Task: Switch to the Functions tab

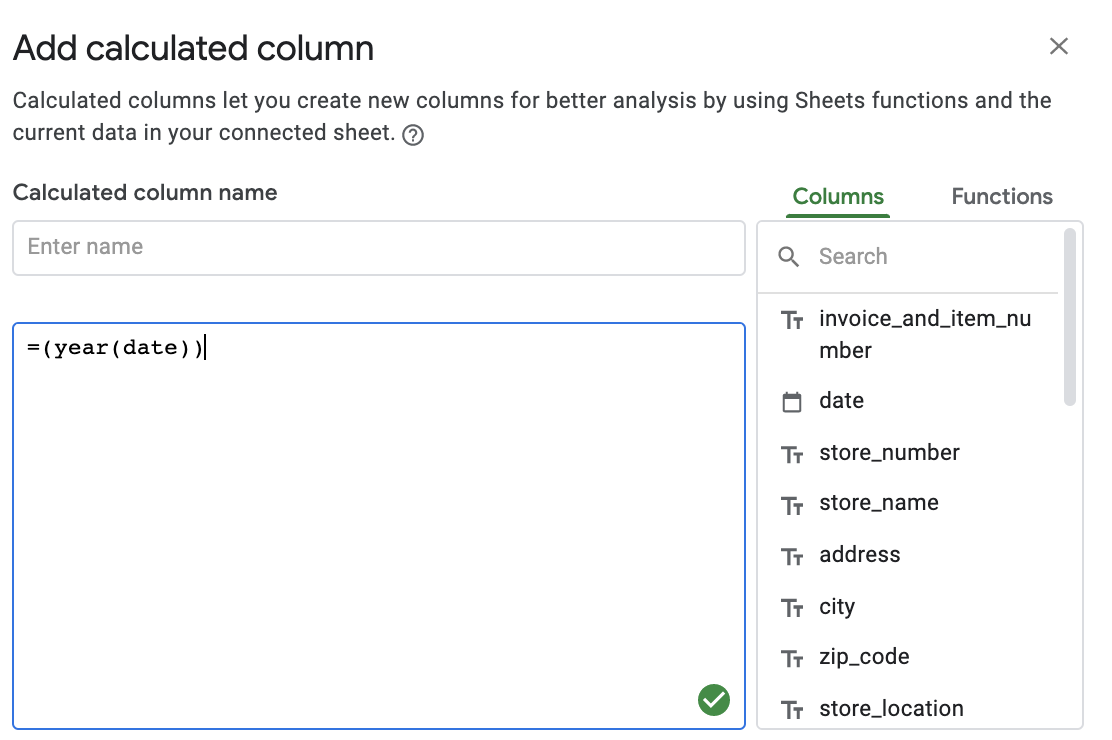Action: coord(1001,197)
